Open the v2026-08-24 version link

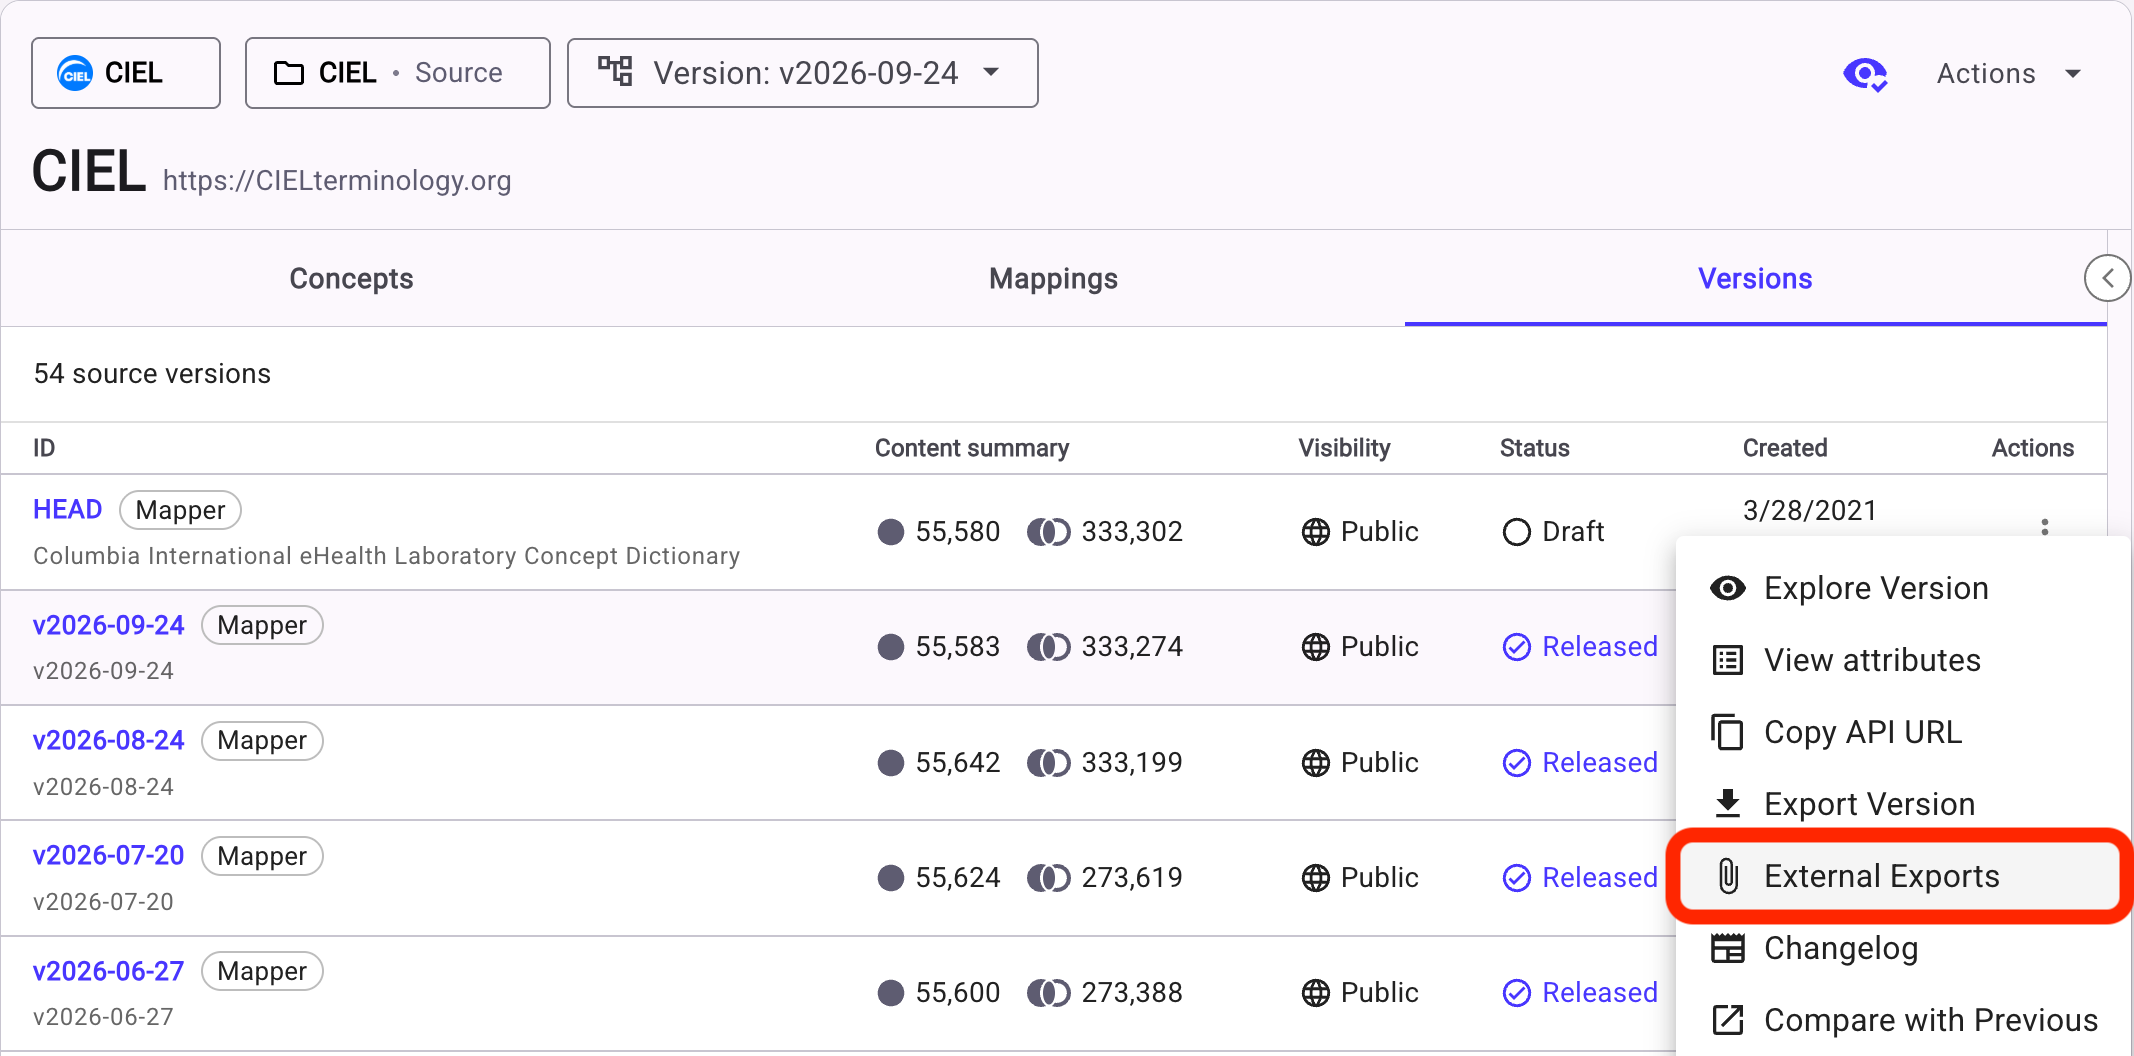click(109, 740)
